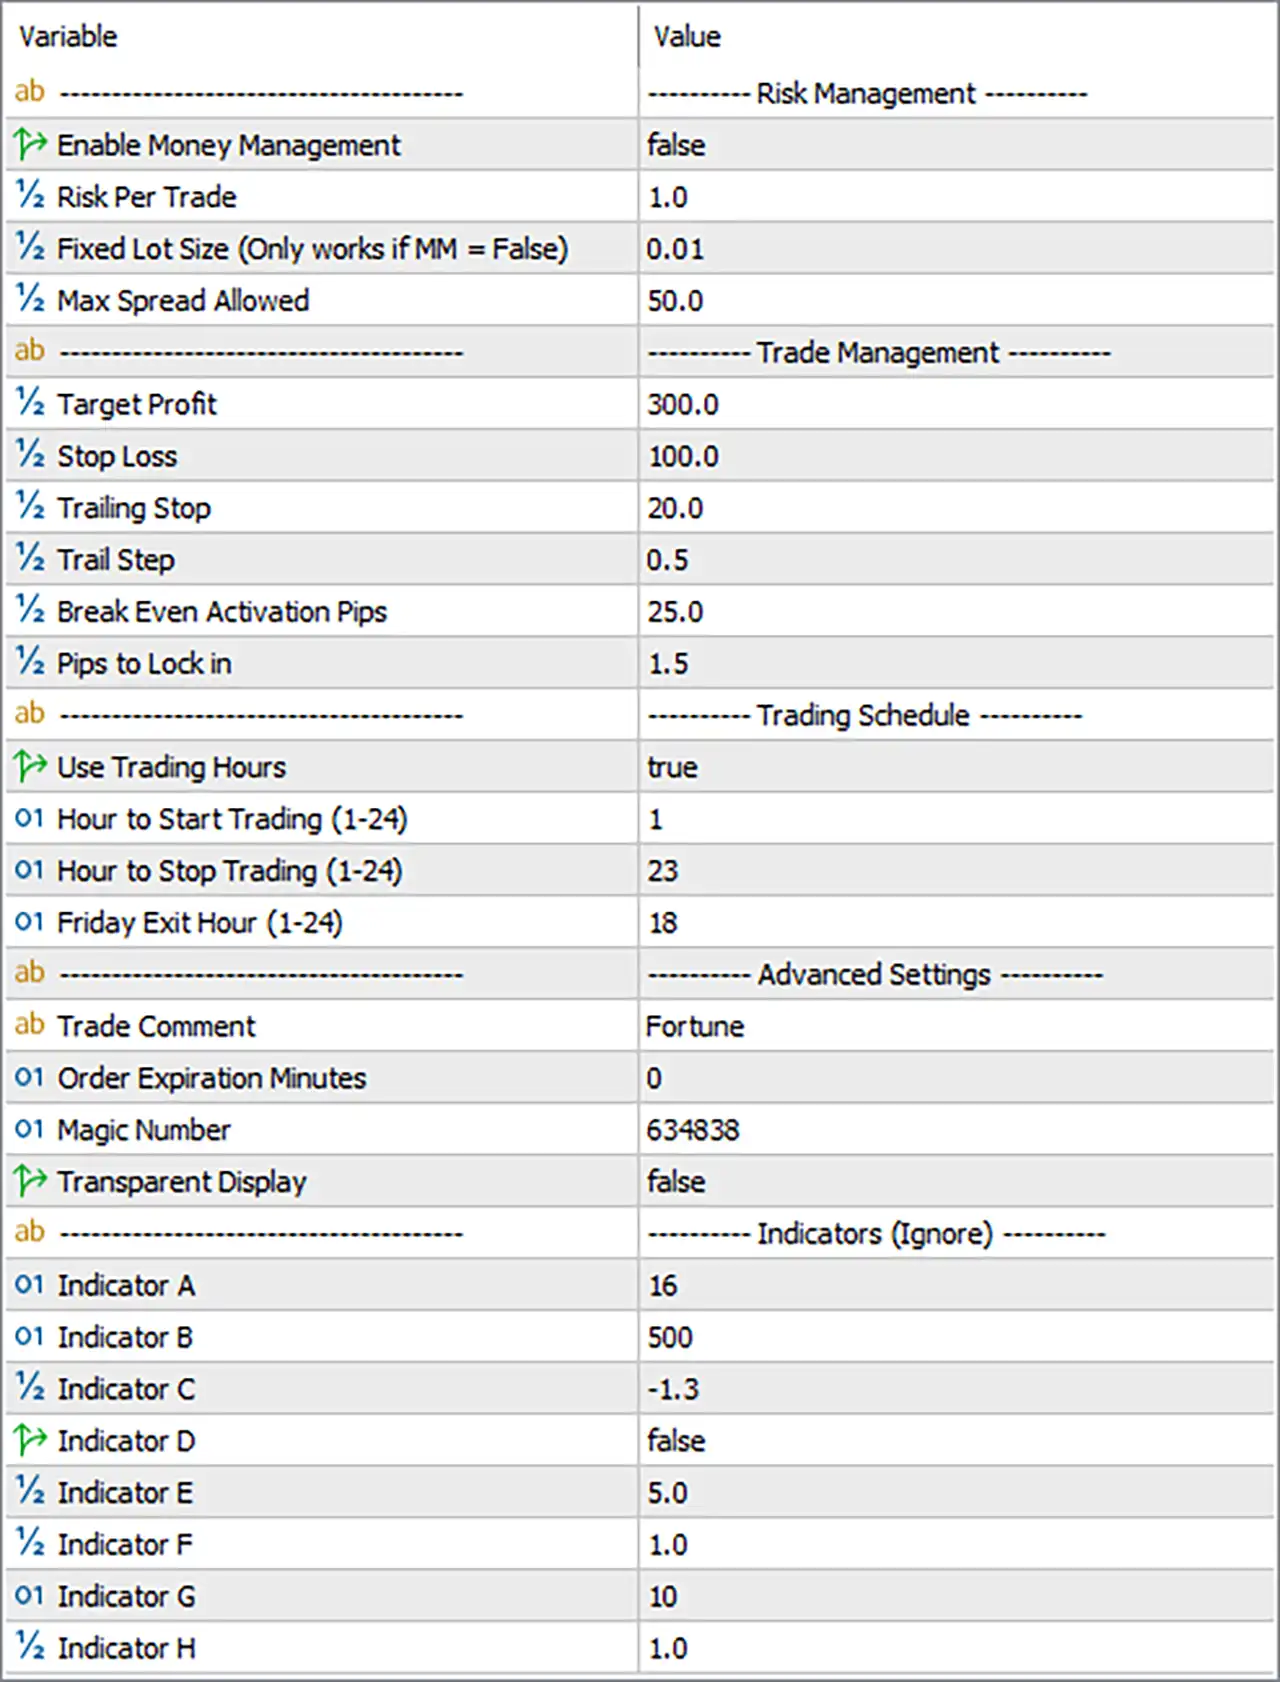Click the boolean icon beside Transparent Display
The width and height of the screenshot is (1280, 1682).
30,1182
